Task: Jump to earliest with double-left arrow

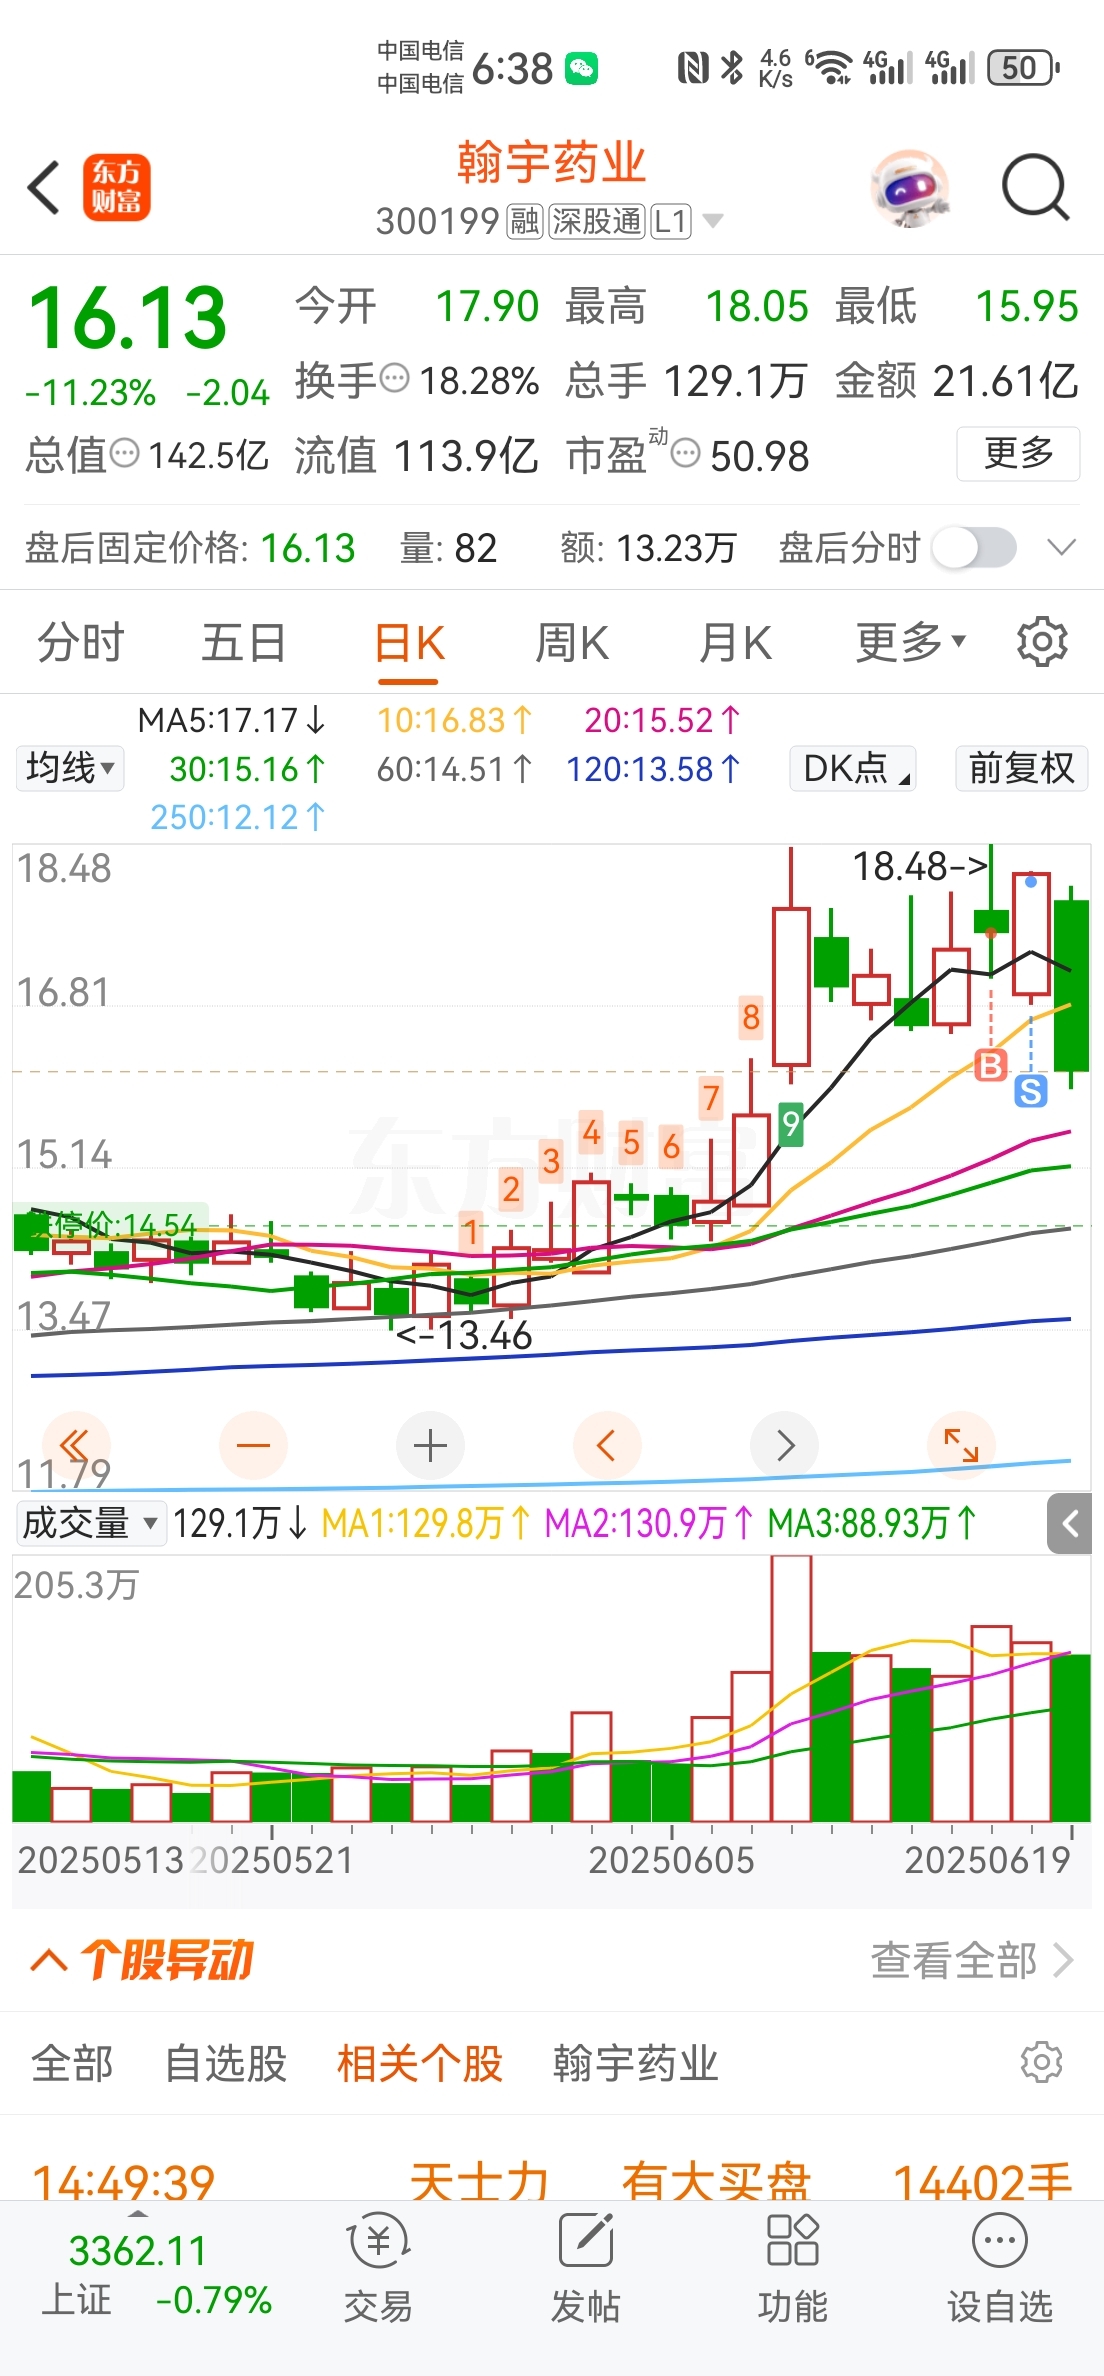Action: click(x=75, y=1445)
